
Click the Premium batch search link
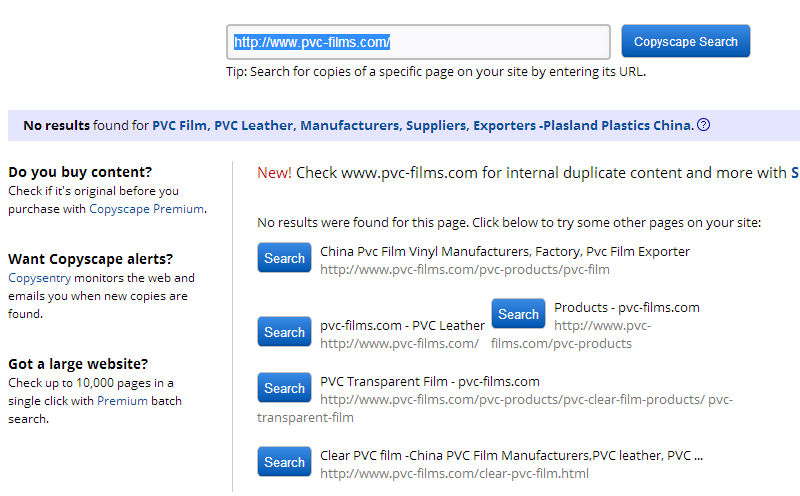tap(122, 401)
